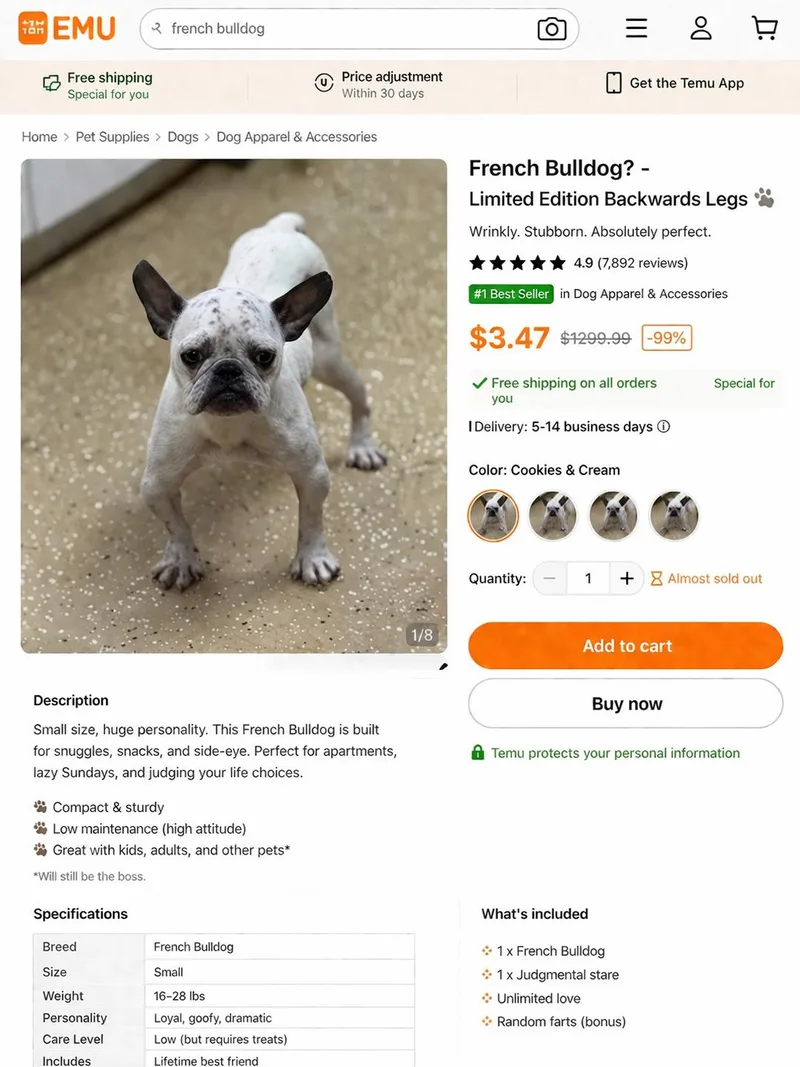This screenshot has height=1067, width=800.
Task: Click the delivery info circle icon
Action: pyautogui.click(x=664, y=427)
